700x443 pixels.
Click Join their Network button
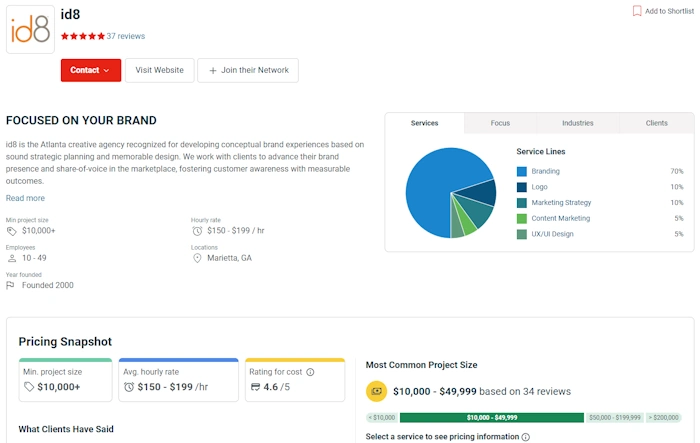(248, 70)
